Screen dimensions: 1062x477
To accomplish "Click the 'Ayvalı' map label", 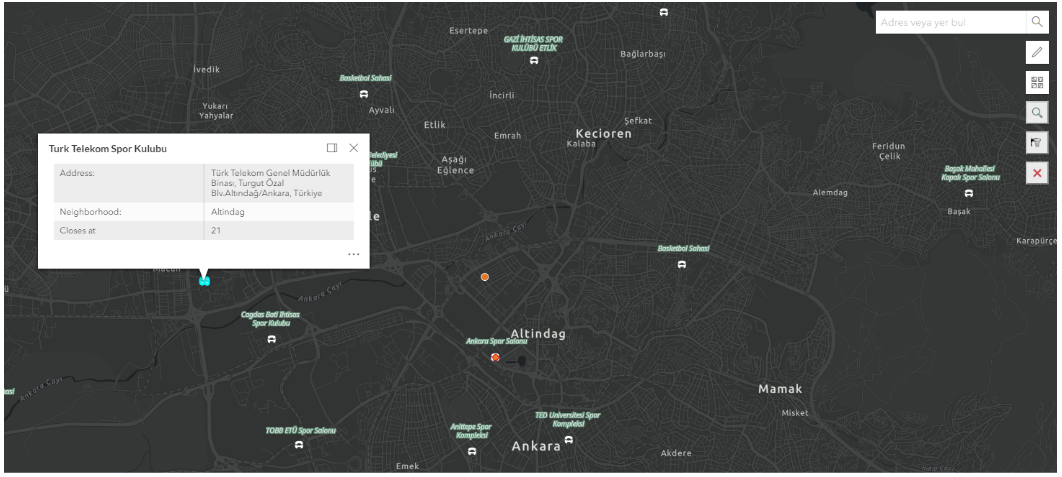I will pyautogui.click(x=381, y=110).
